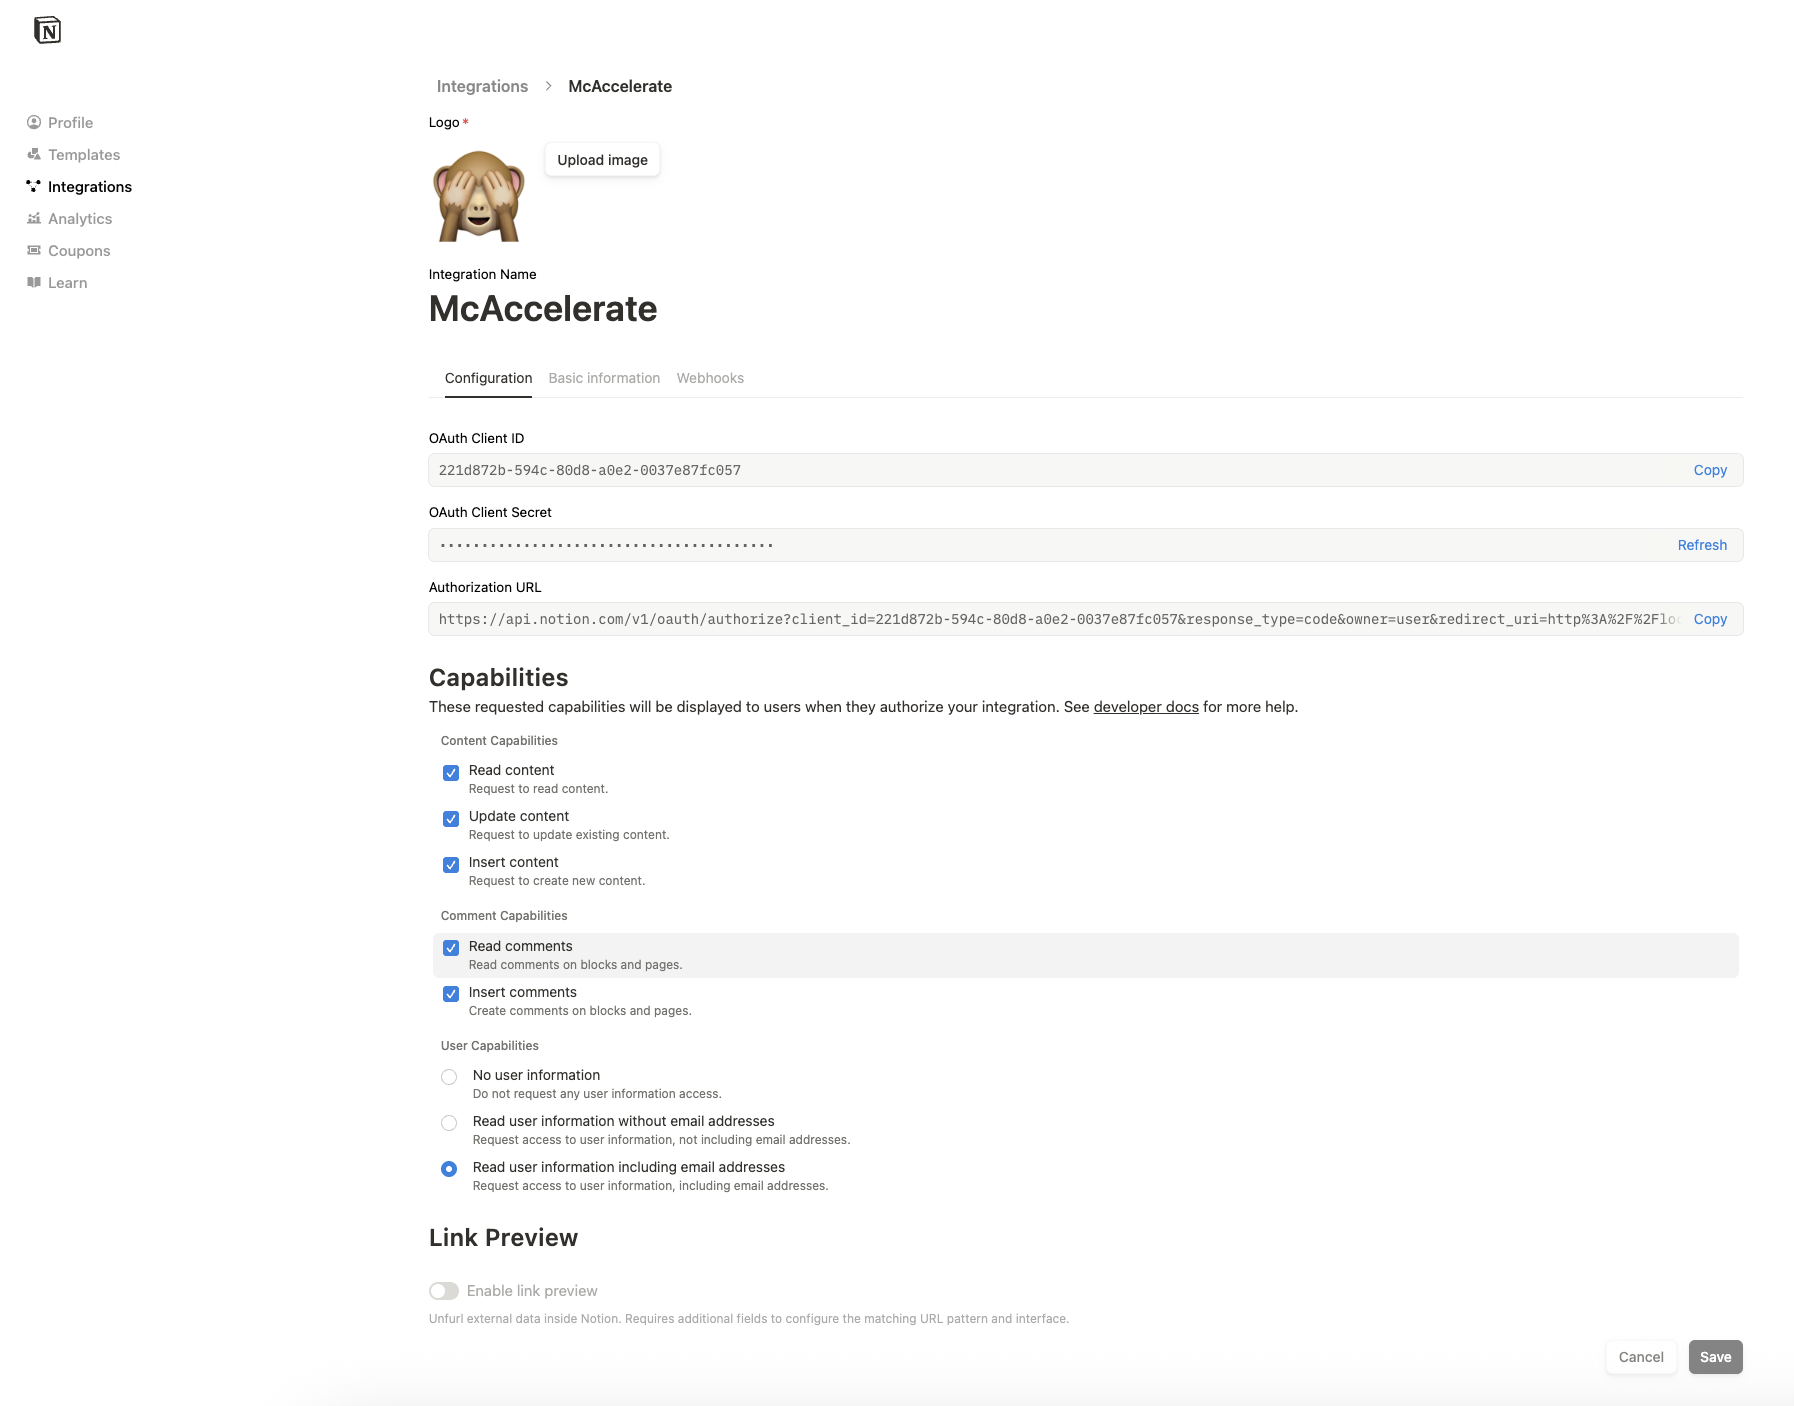This screenshot has height=1406, width=1794.
Task: Toggle Enable link preview switch
Action: [x=444, y=1291]
